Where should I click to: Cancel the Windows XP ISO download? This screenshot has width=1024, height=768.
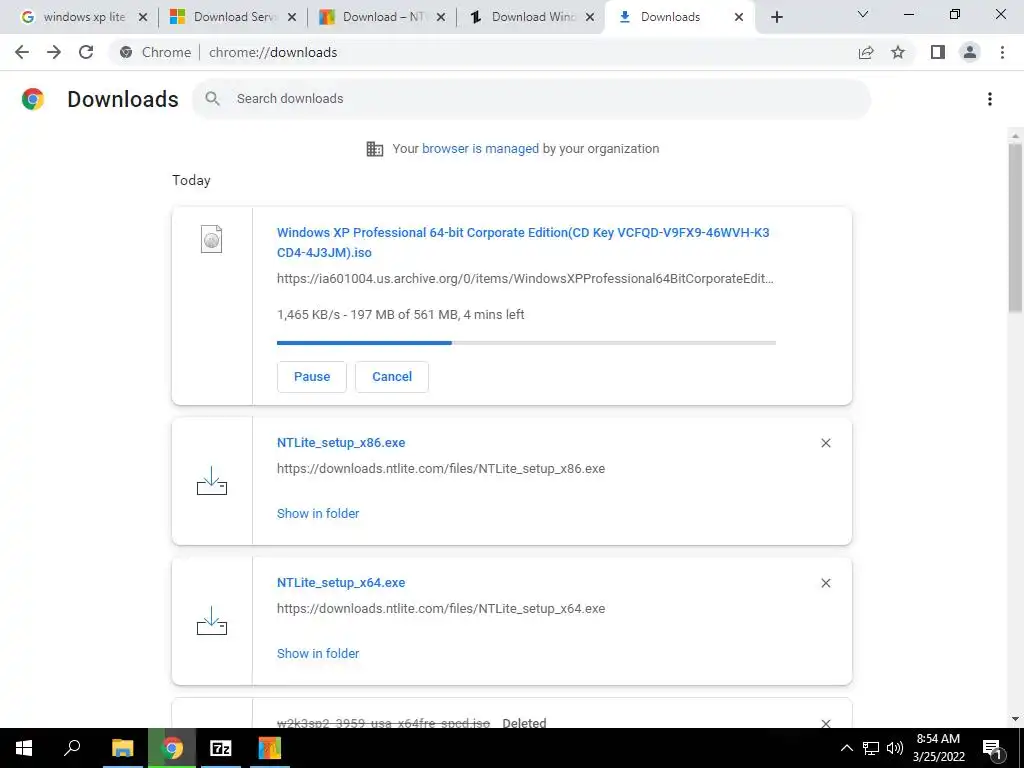392,377
